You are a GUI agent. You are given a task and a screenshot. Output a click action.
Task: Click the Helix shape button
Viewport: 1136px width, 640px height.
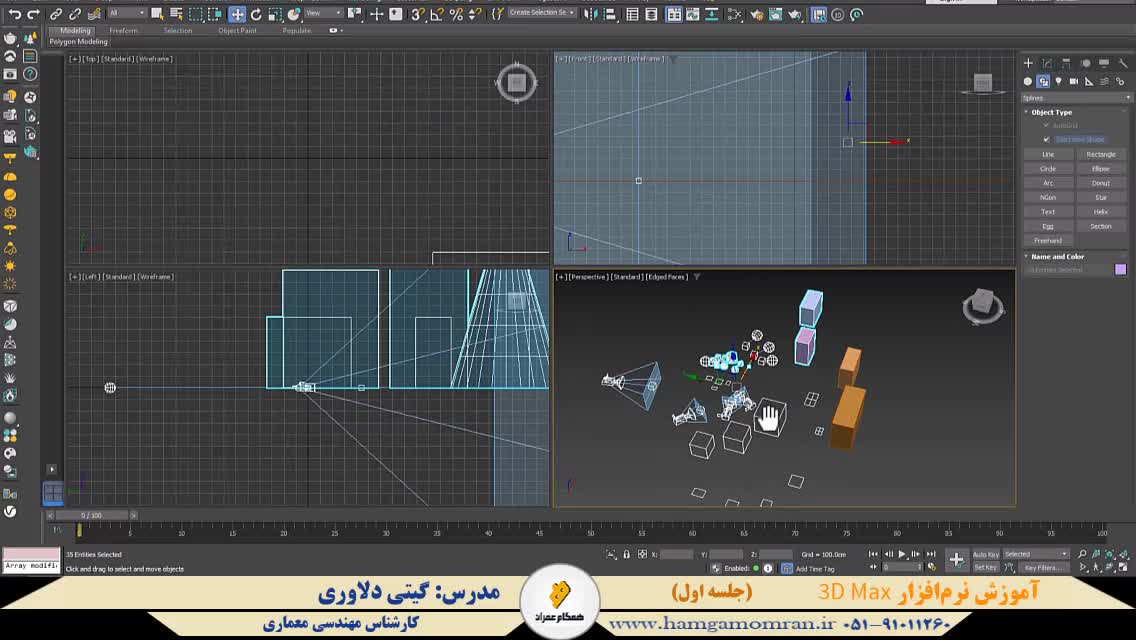[1100, 212]
